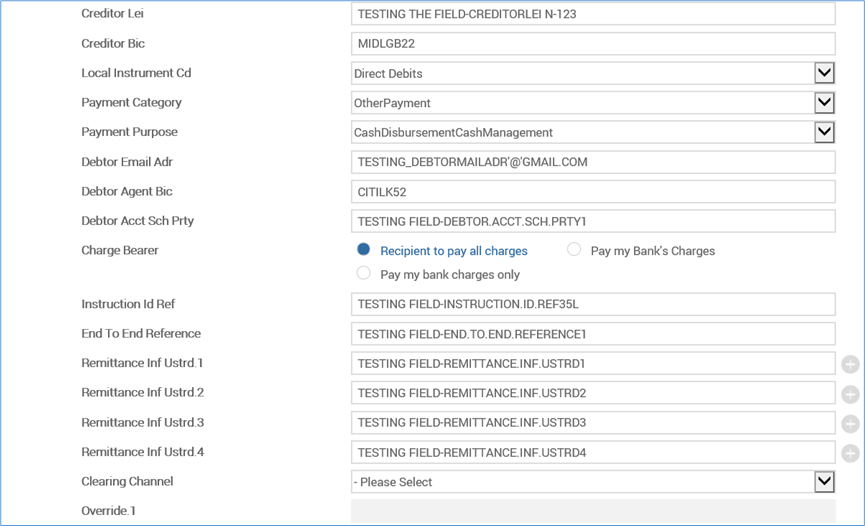This screenshot has width=865, height=526.
Task: Choose 'Pay my Bank's Charges' radio option
Action: point(574,250)
